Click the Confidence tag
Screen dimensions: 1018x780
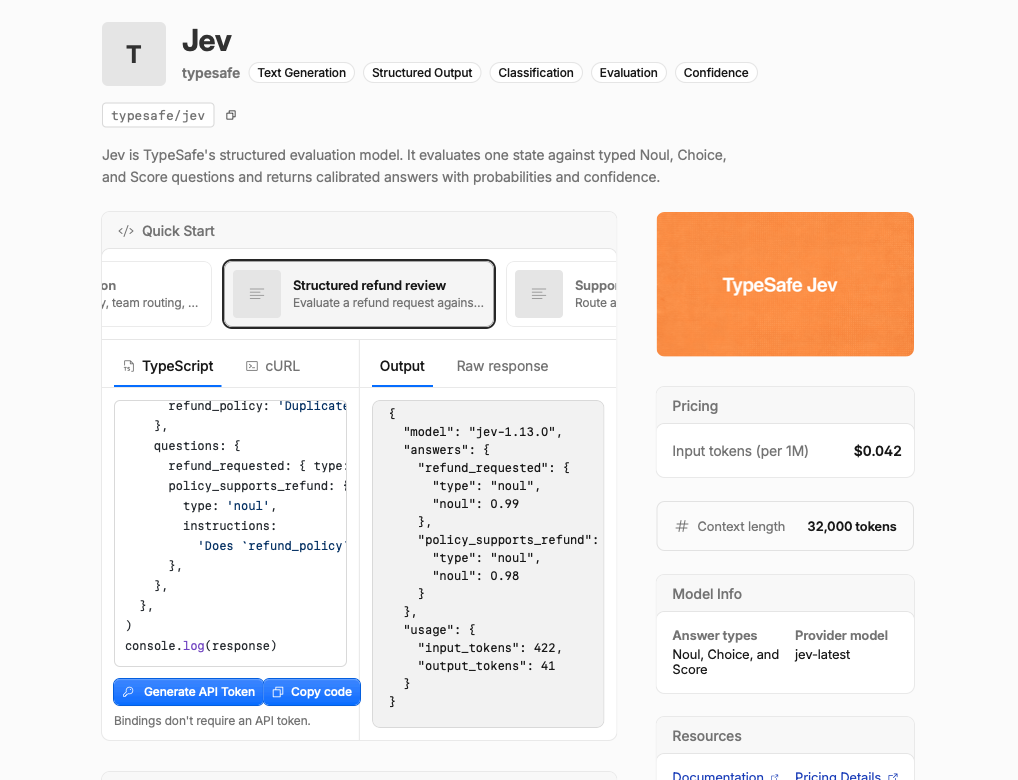pyautogui.click(x=716, y=73)
